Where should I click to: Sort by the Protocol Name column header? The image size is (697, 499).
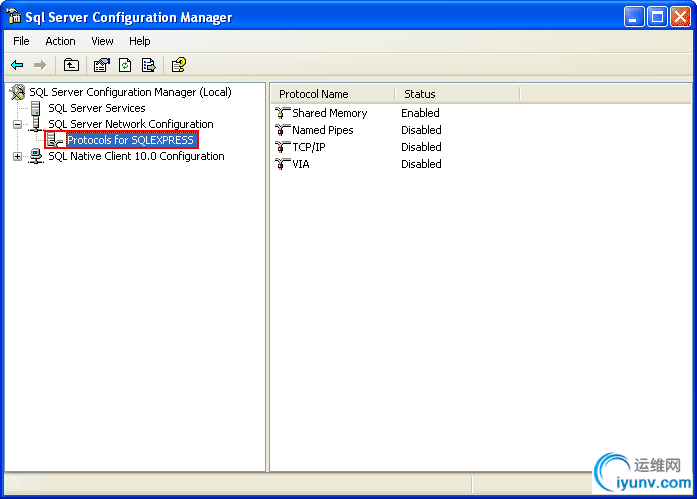click(x=332, y=94)
